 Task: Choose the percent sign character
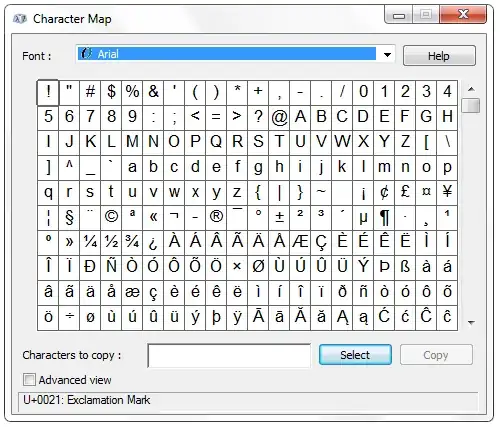tap(132, 92)
